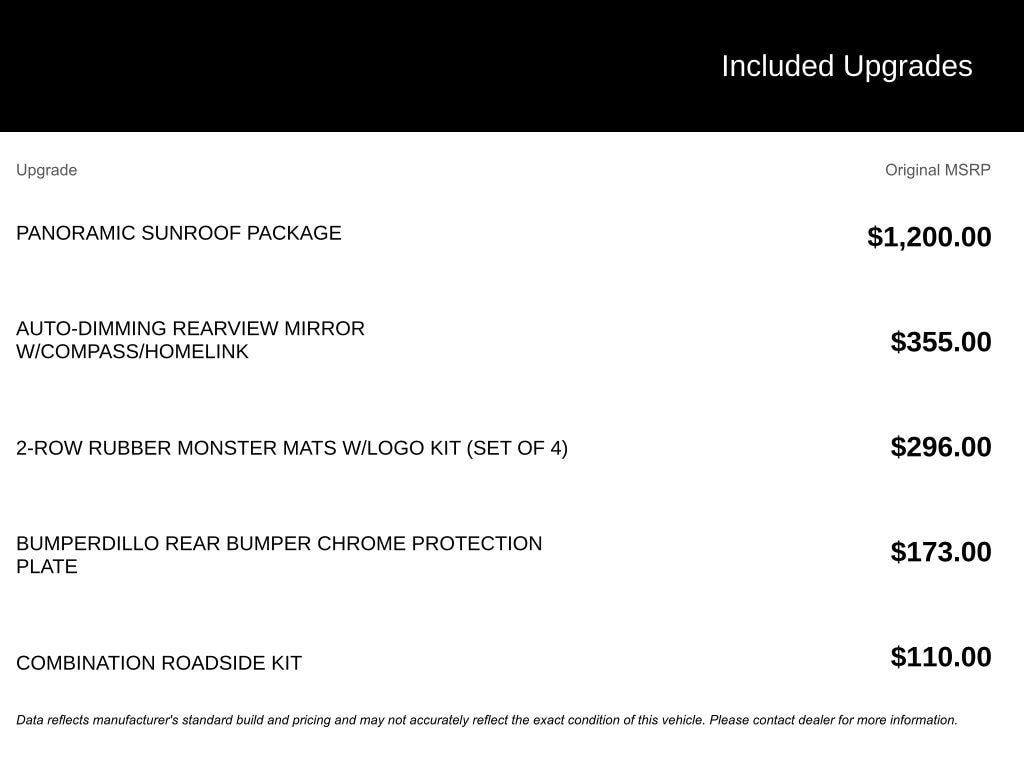Click the (SET OF 4) text
Screen dimensions: 1024x768
[x=517, y=448]
